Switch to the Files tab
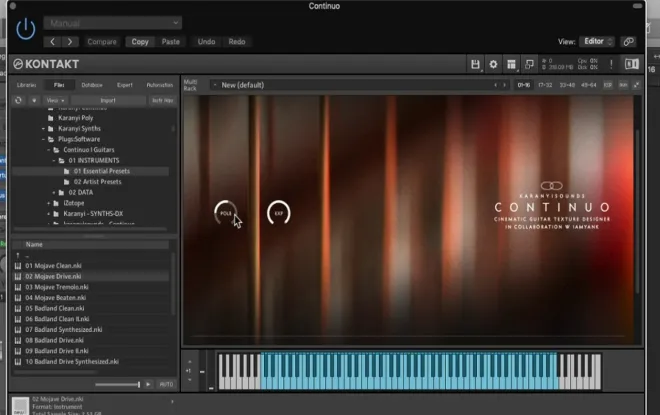660x415 pixels. (59, 85)
